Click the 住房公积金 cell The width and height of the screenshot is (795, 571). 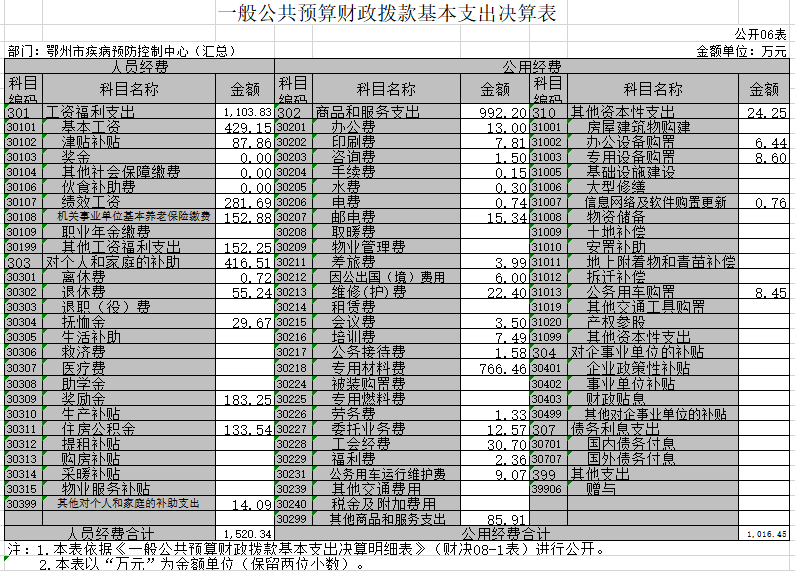click(129, 429)
